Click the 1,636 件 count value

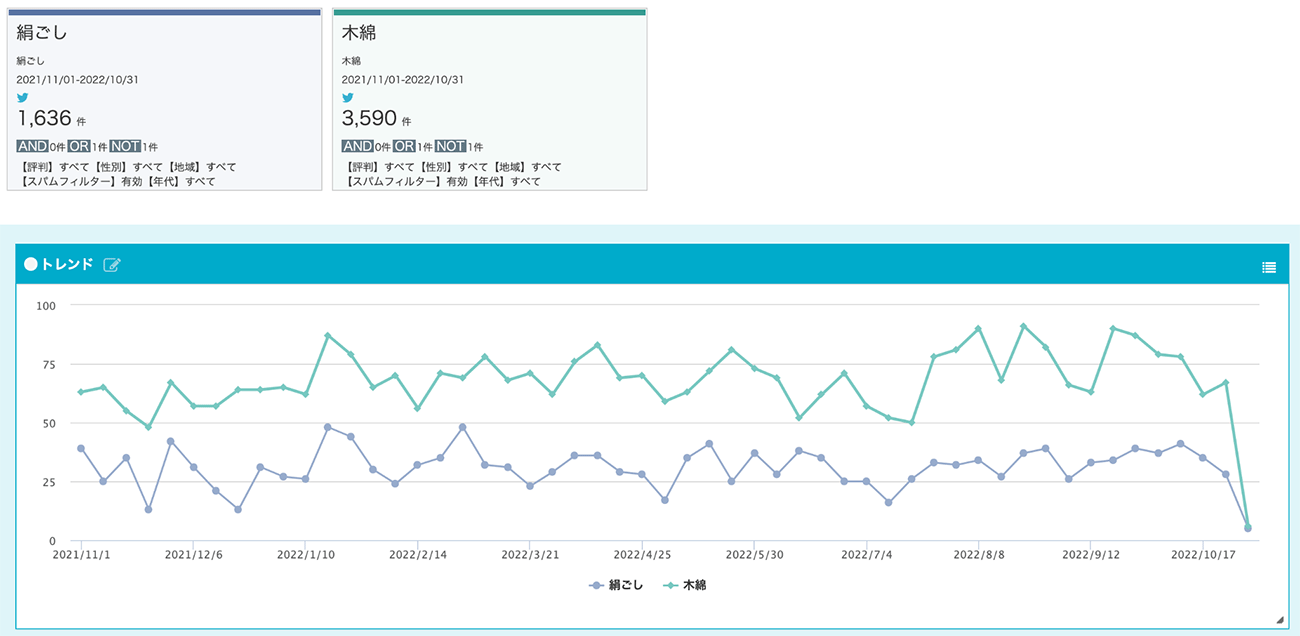pyautogui.click(x=51, y=119)
